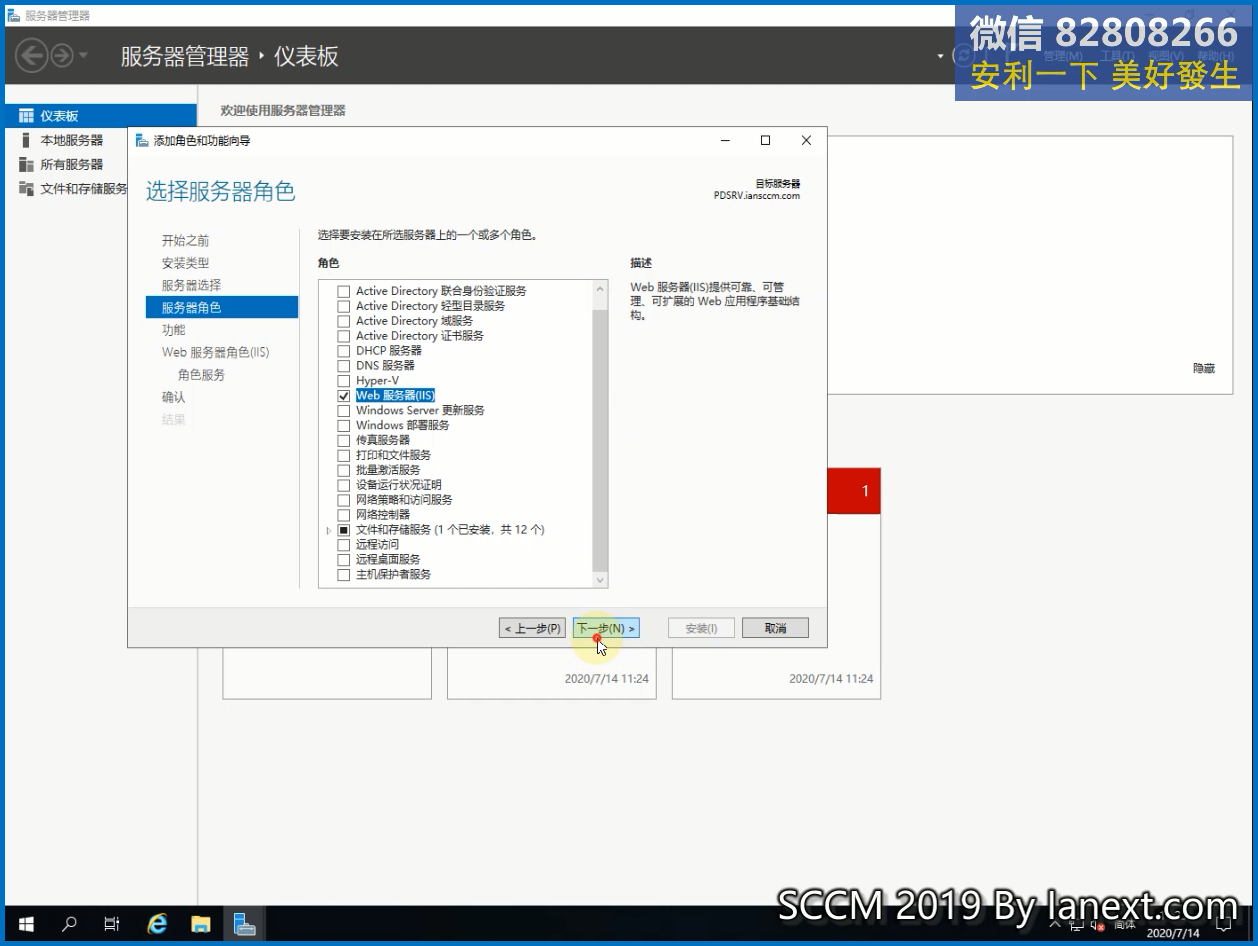The width and height of the screenshot is (1258, 946).
Task: Click the 简体 input method indicator
Action: 1124,927
